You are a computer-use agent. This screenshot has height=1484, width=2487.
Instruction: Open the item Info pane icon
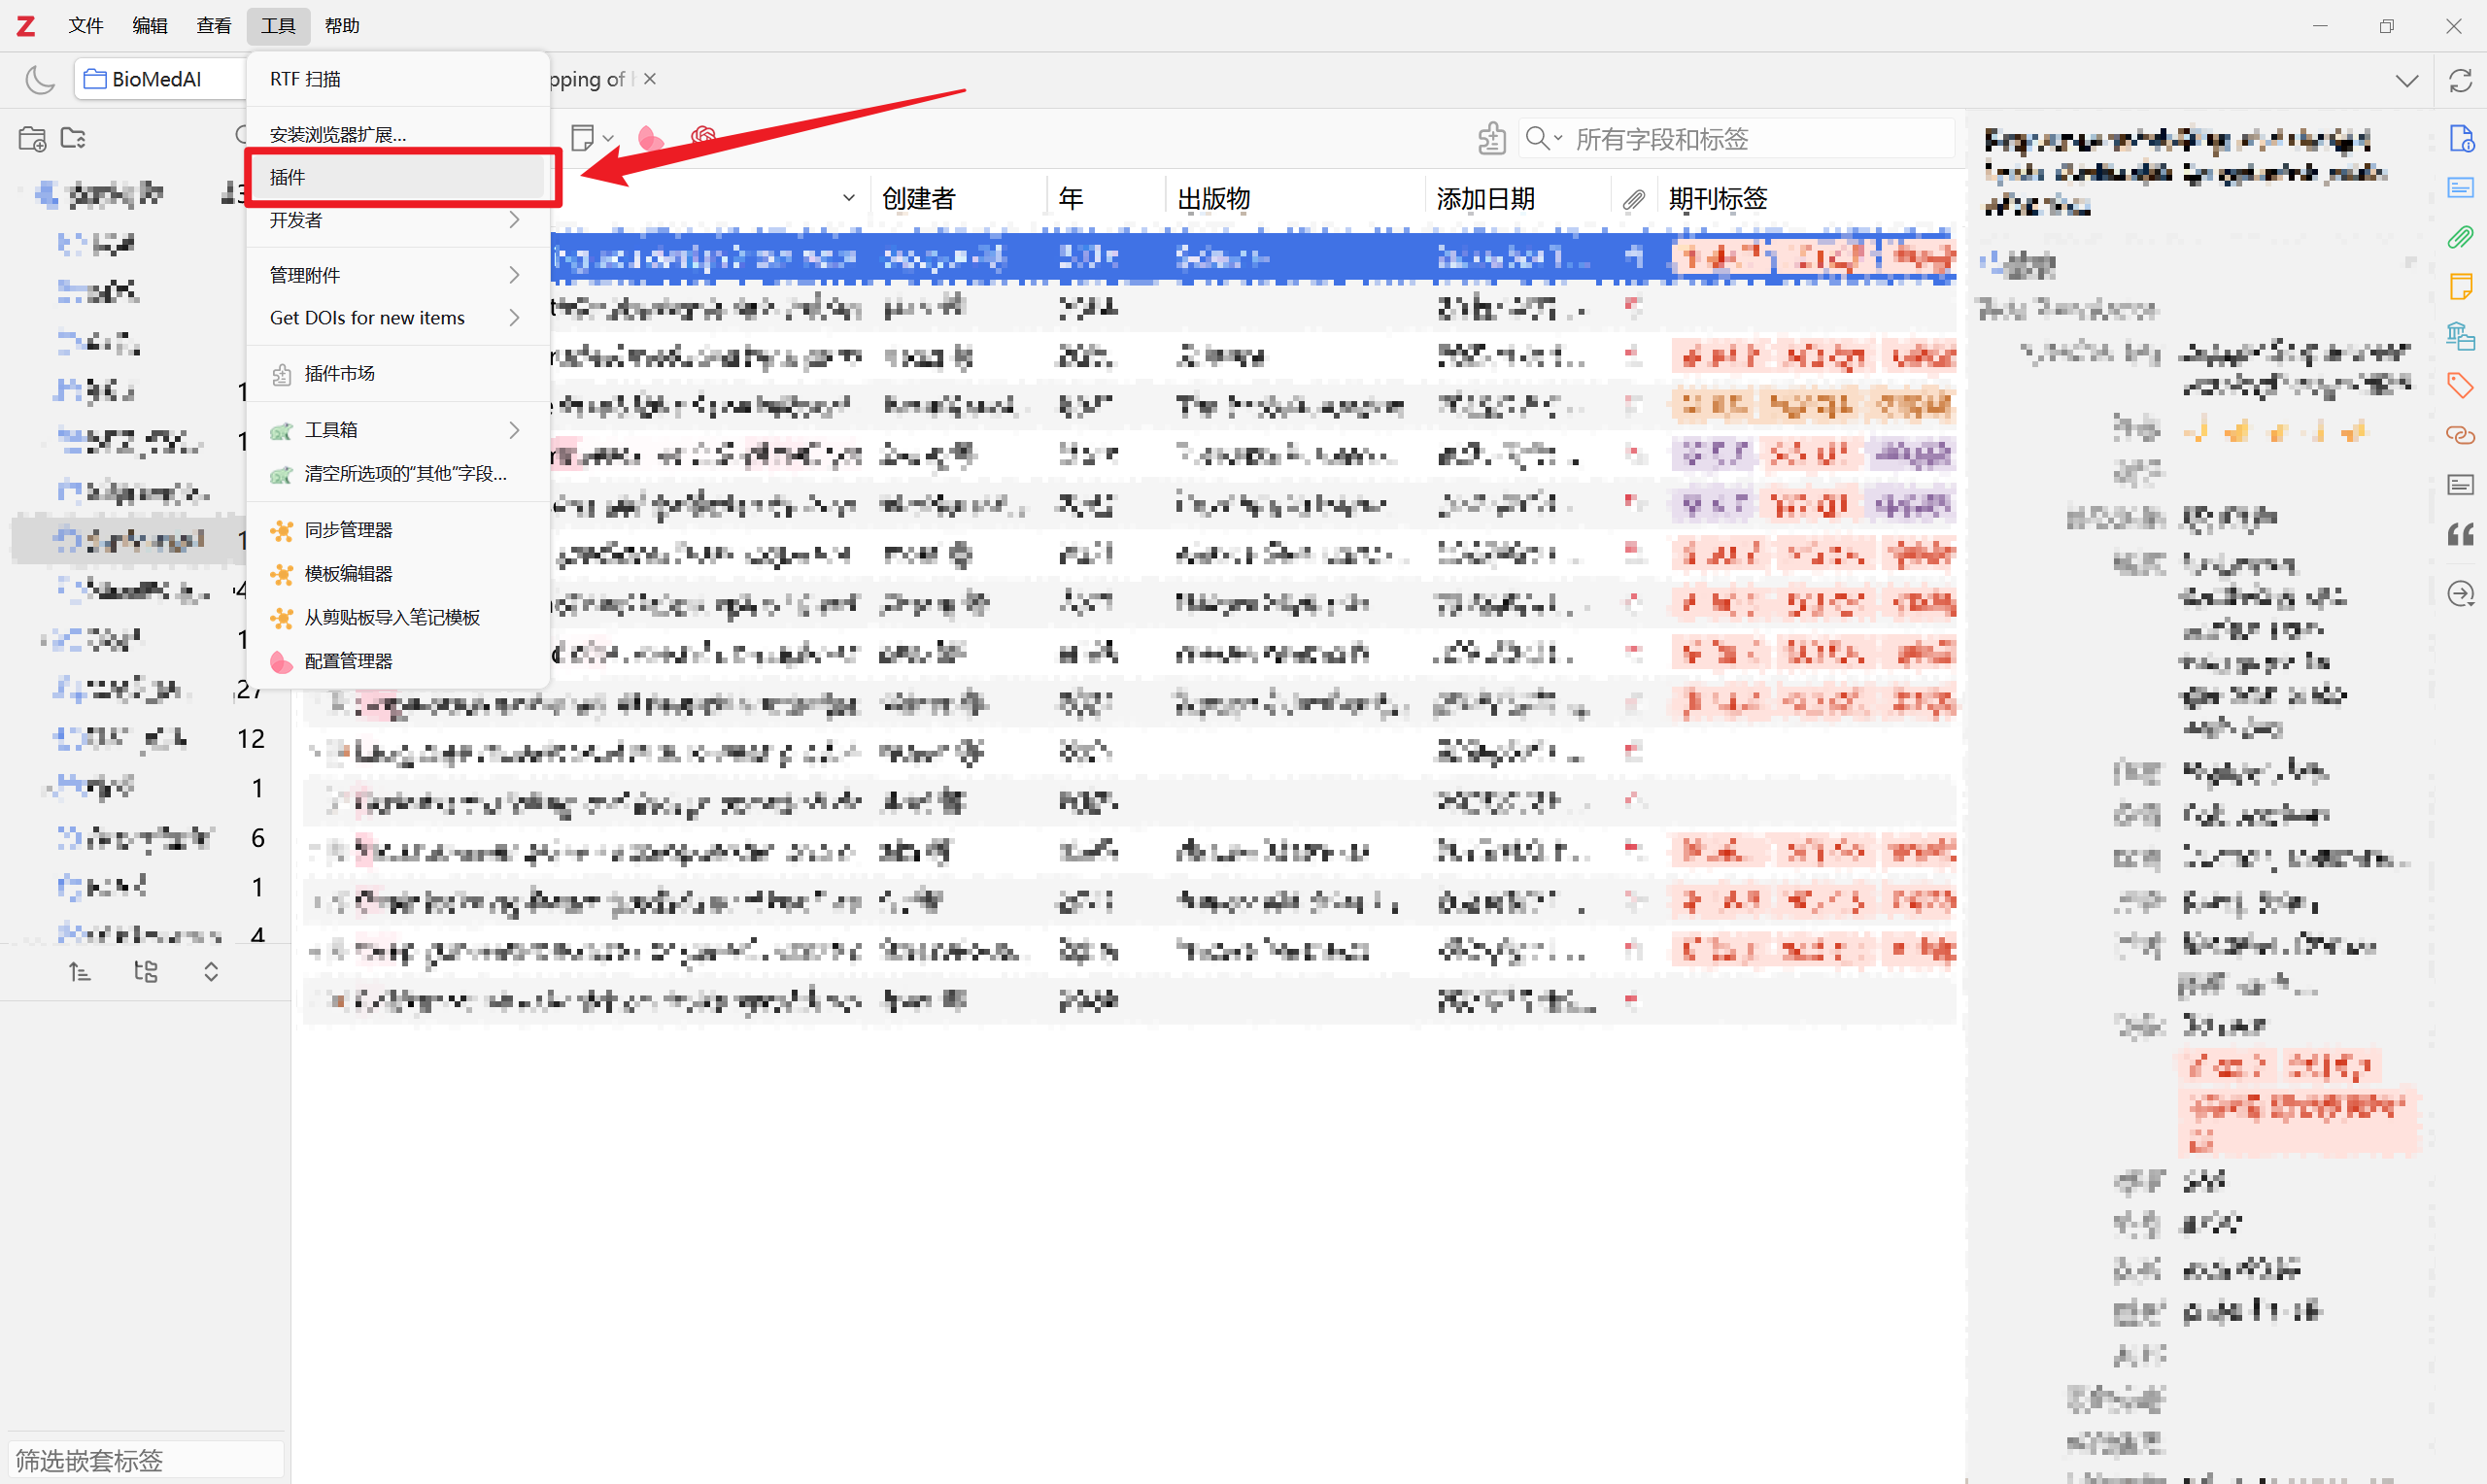(x=2460, y=138)
